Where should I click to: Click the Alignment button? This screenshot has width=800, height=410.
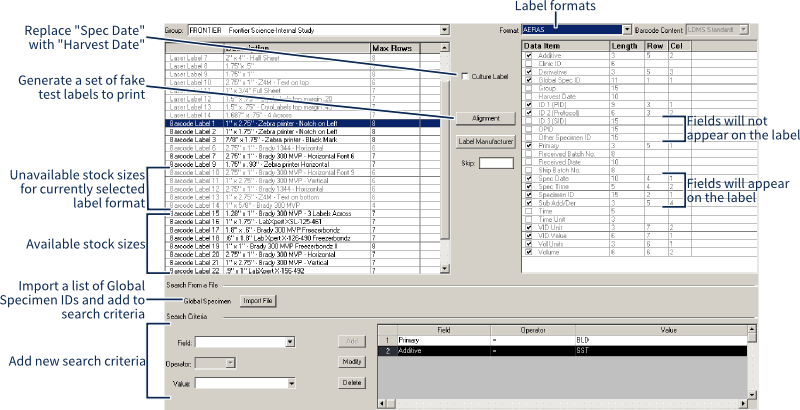[486, 118]
